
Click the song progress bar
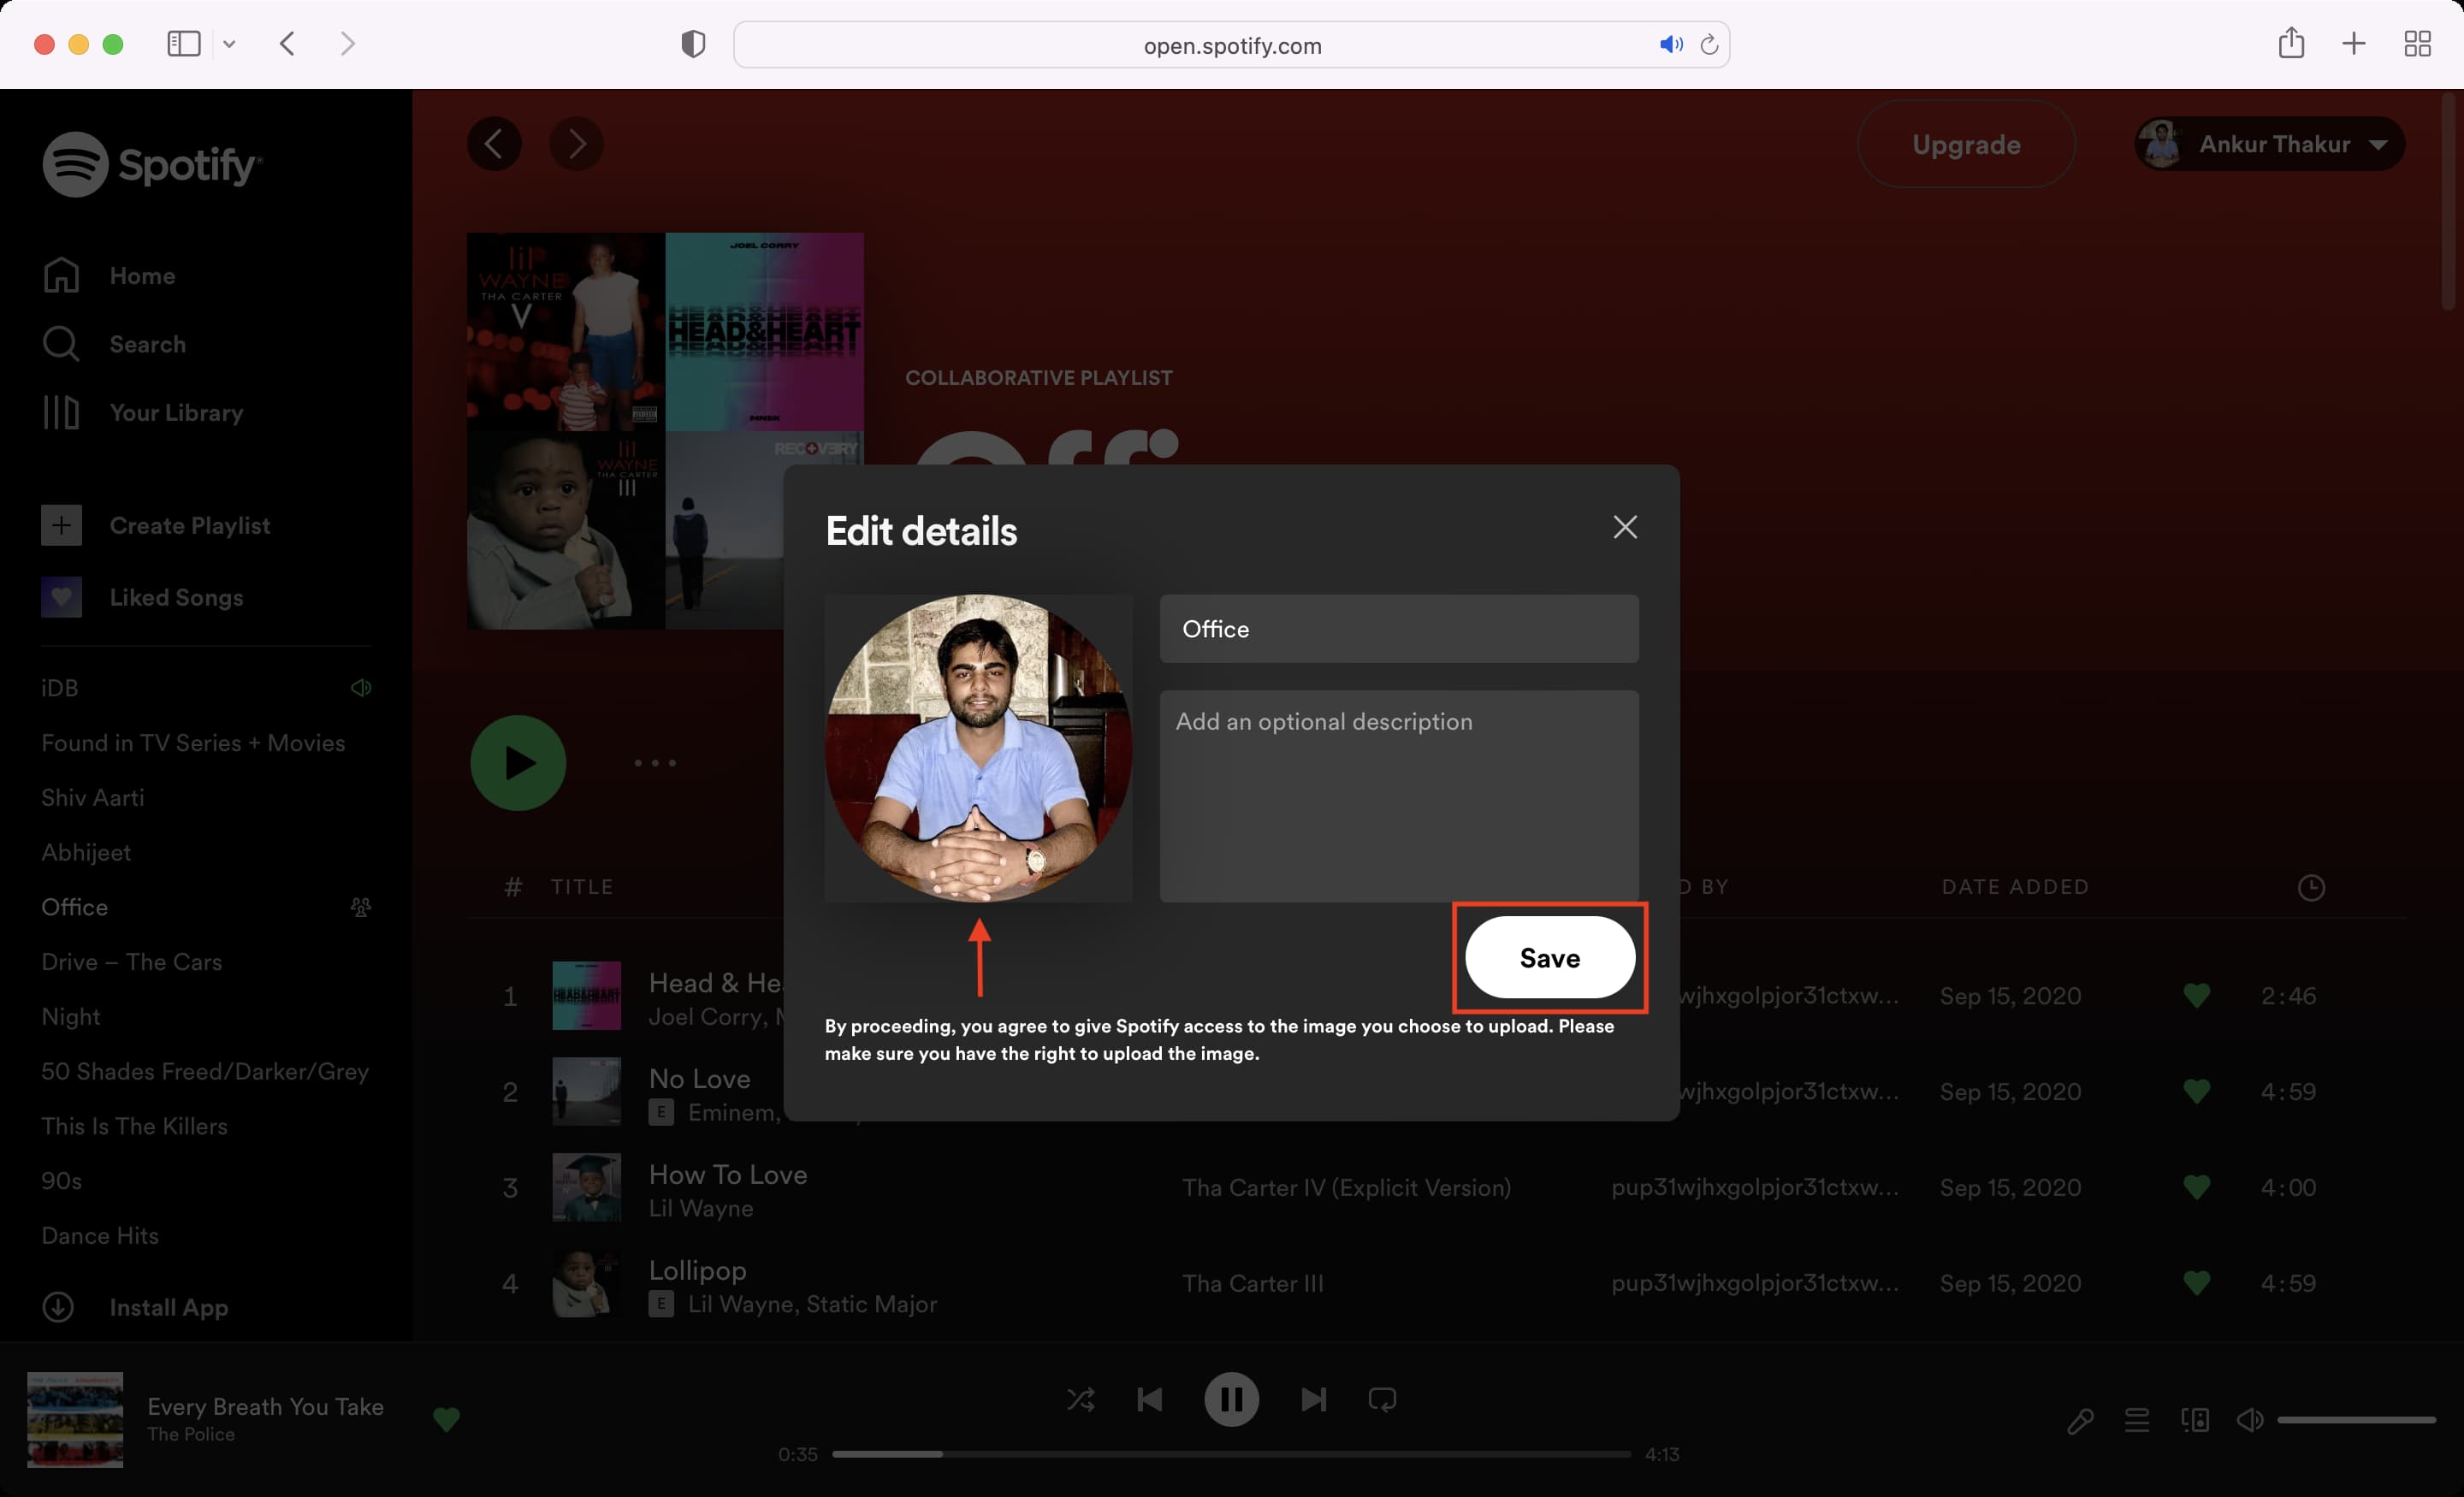(1231, 1454)
